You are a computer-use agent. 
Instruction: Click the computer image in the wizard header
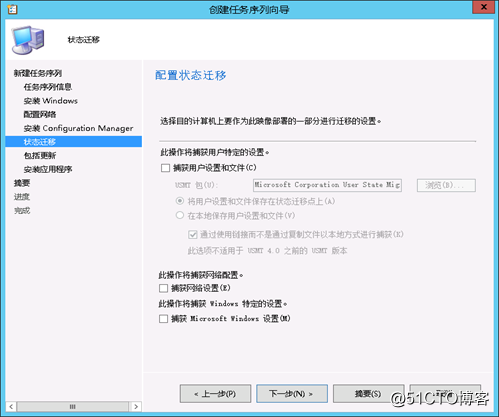[x=28, y=40]
